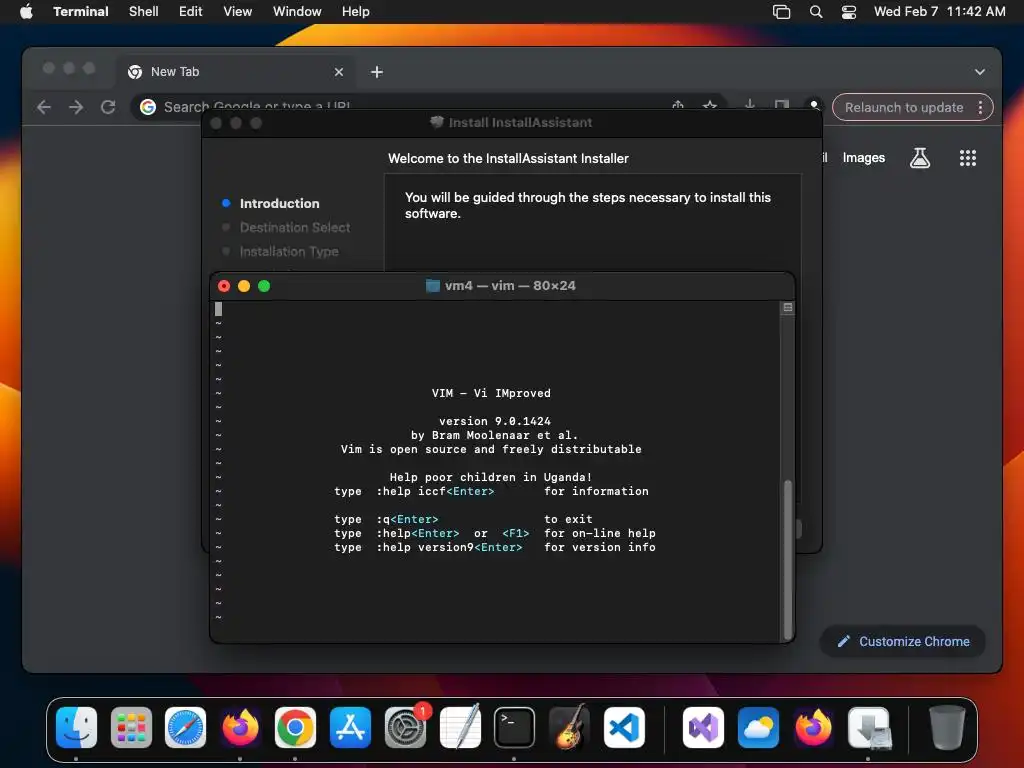Launch Safari from the dock
The image size is (1024, 768).
[x=185, y=727]
